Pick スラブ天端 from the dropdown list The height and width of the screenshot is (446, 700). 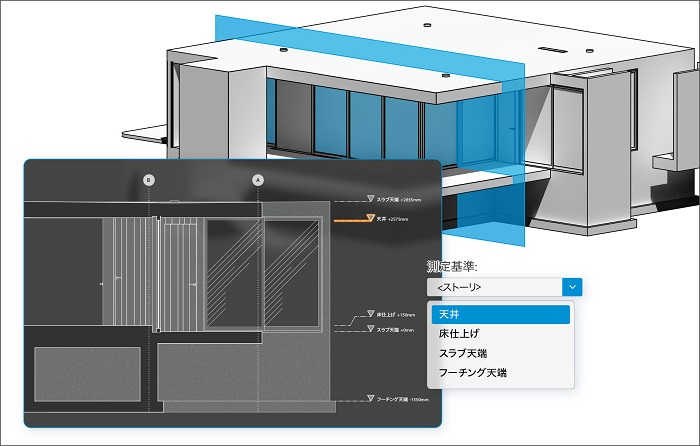pos(500,353)
